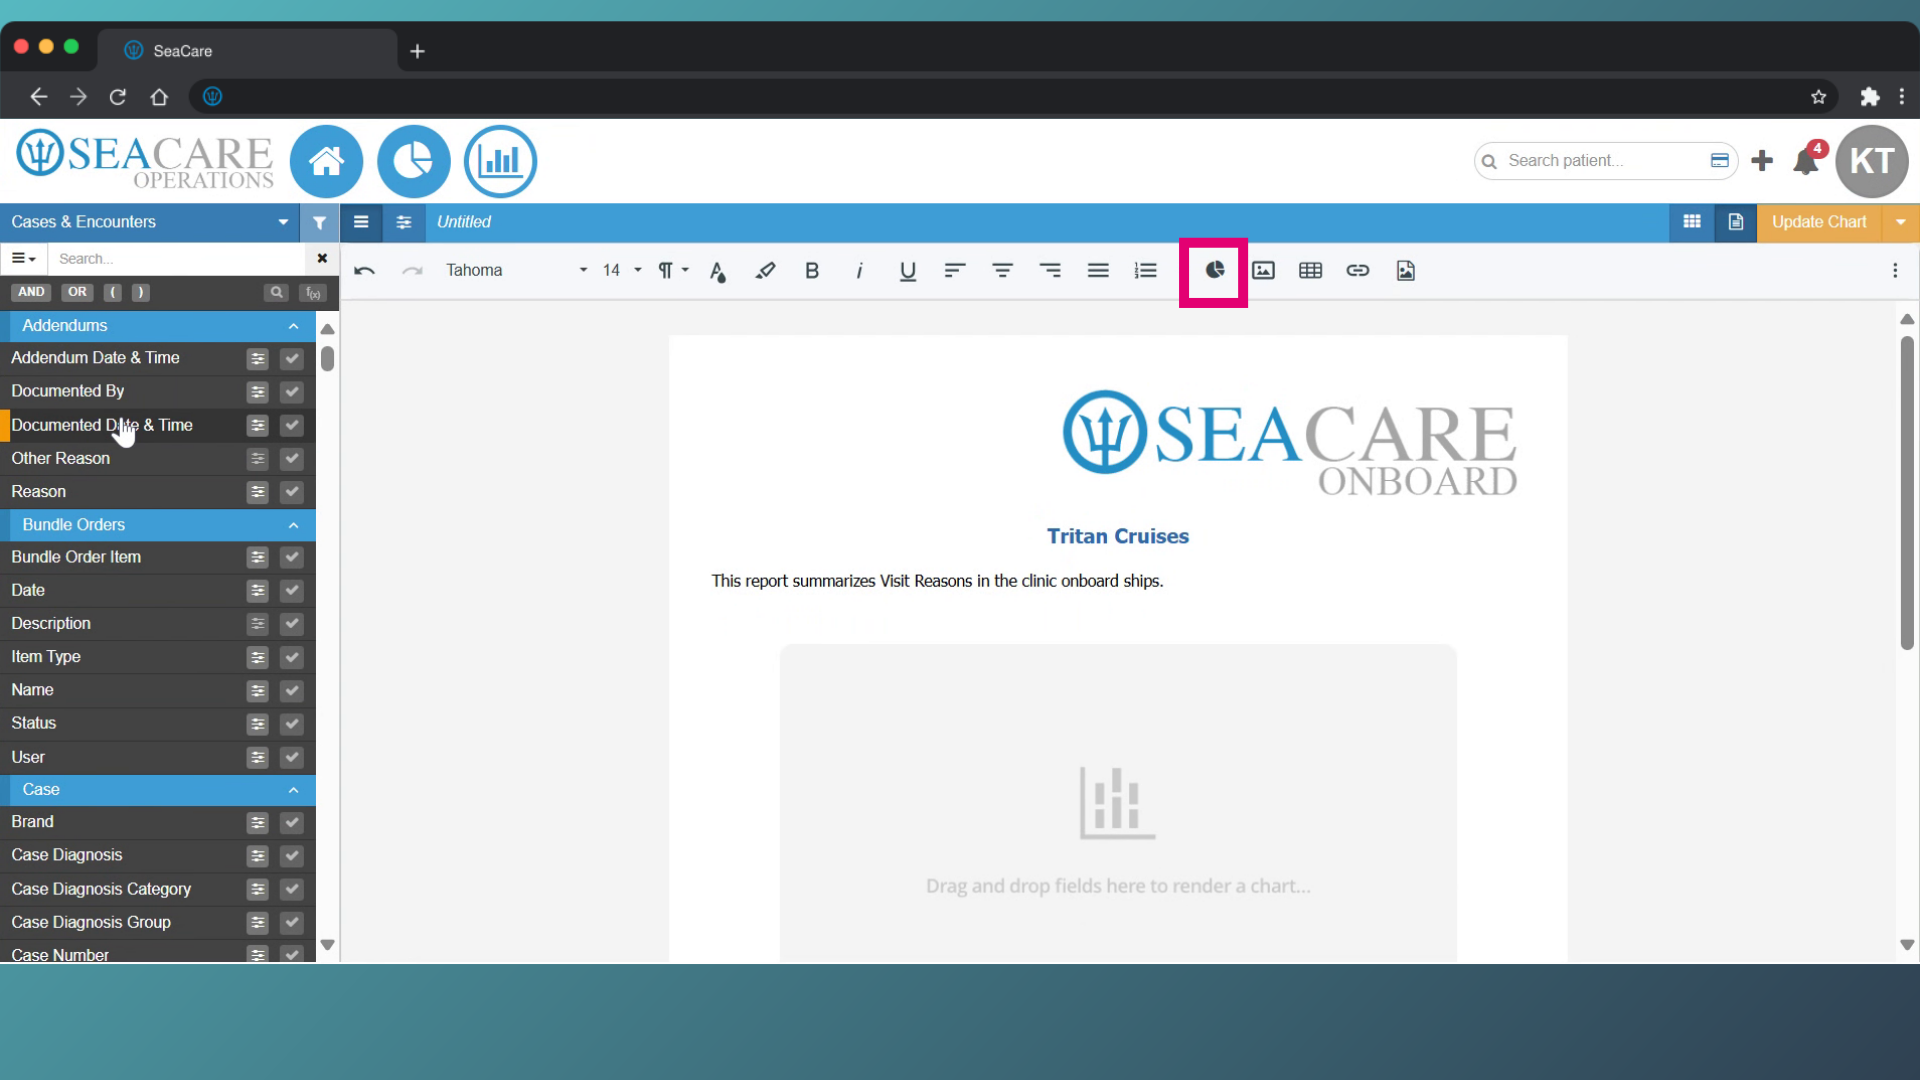
Task: Open the Tahoma font family dropdown
Action: (x=517, y=271)
